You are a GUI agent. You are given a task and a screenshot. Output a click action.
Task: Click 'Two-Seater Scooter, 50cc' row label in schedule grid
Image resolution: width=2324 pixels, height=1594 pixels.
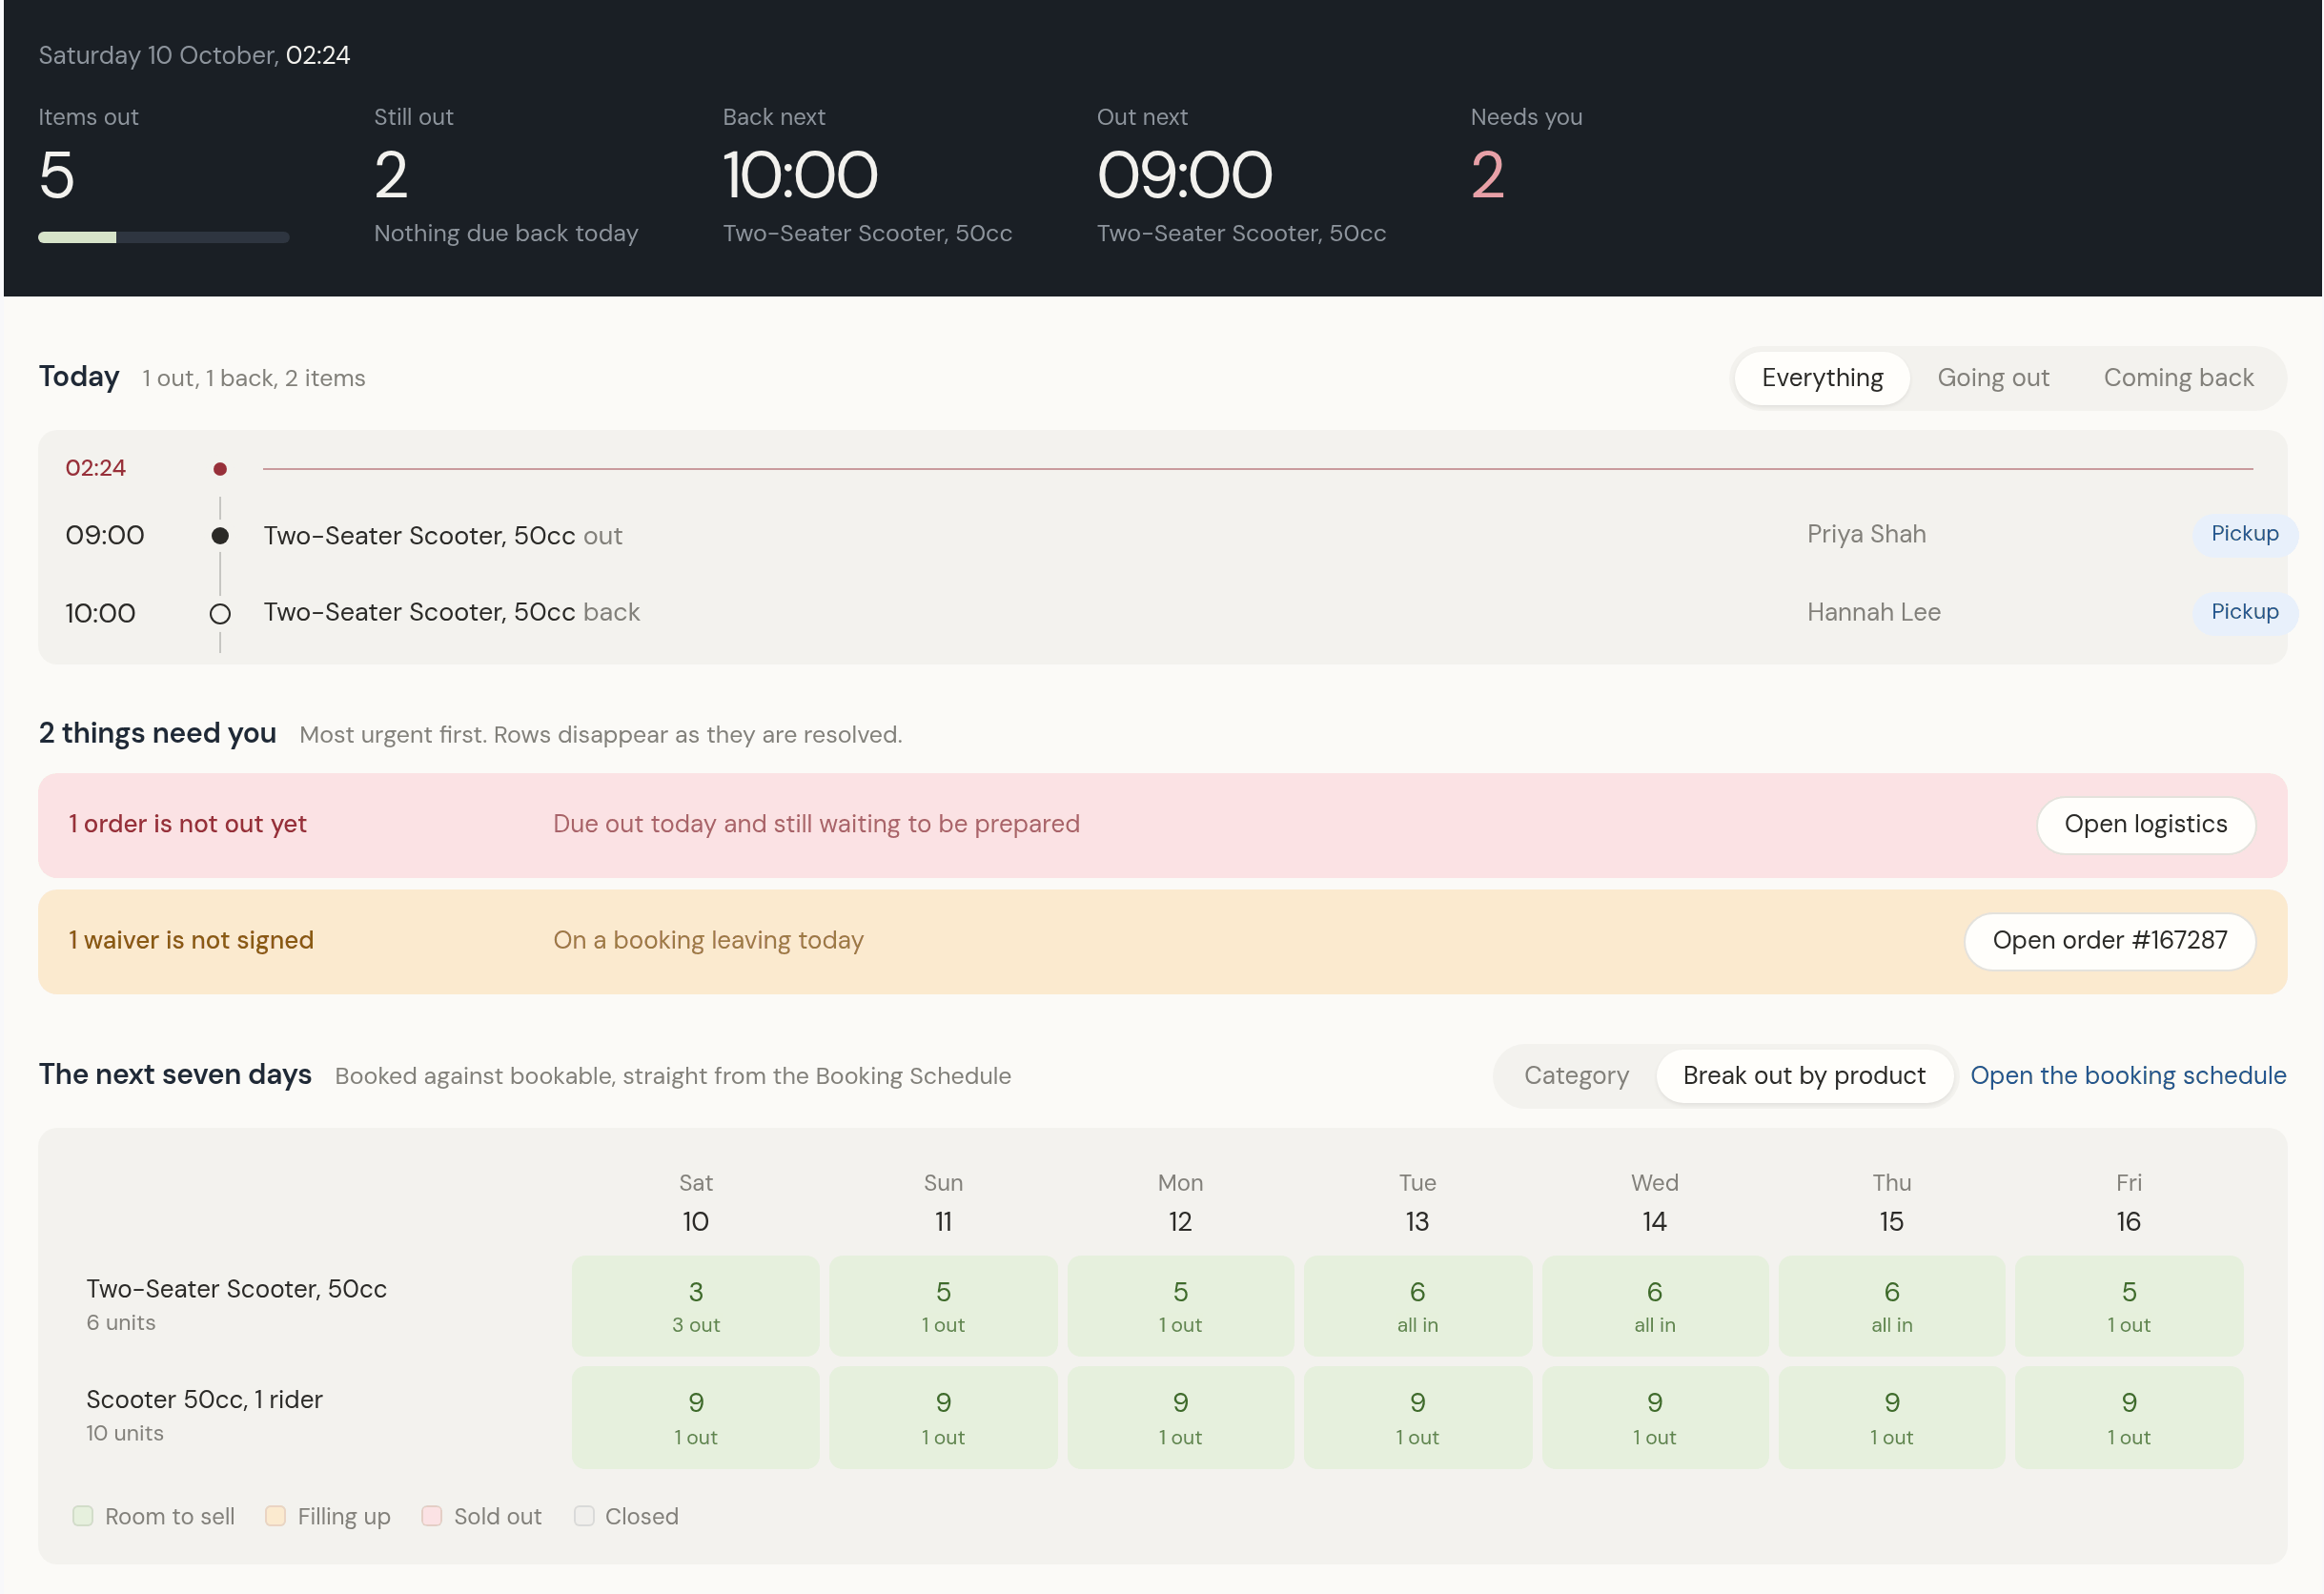pyautogui.click(x=236, y=1289)
